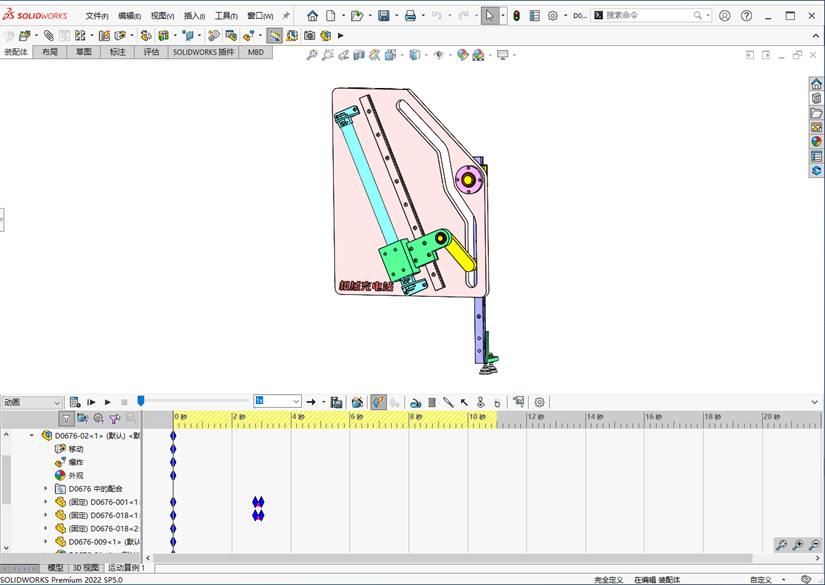Open the 文件 menu
This screenshot has width=825, height=585.
(x=97, y=16)
